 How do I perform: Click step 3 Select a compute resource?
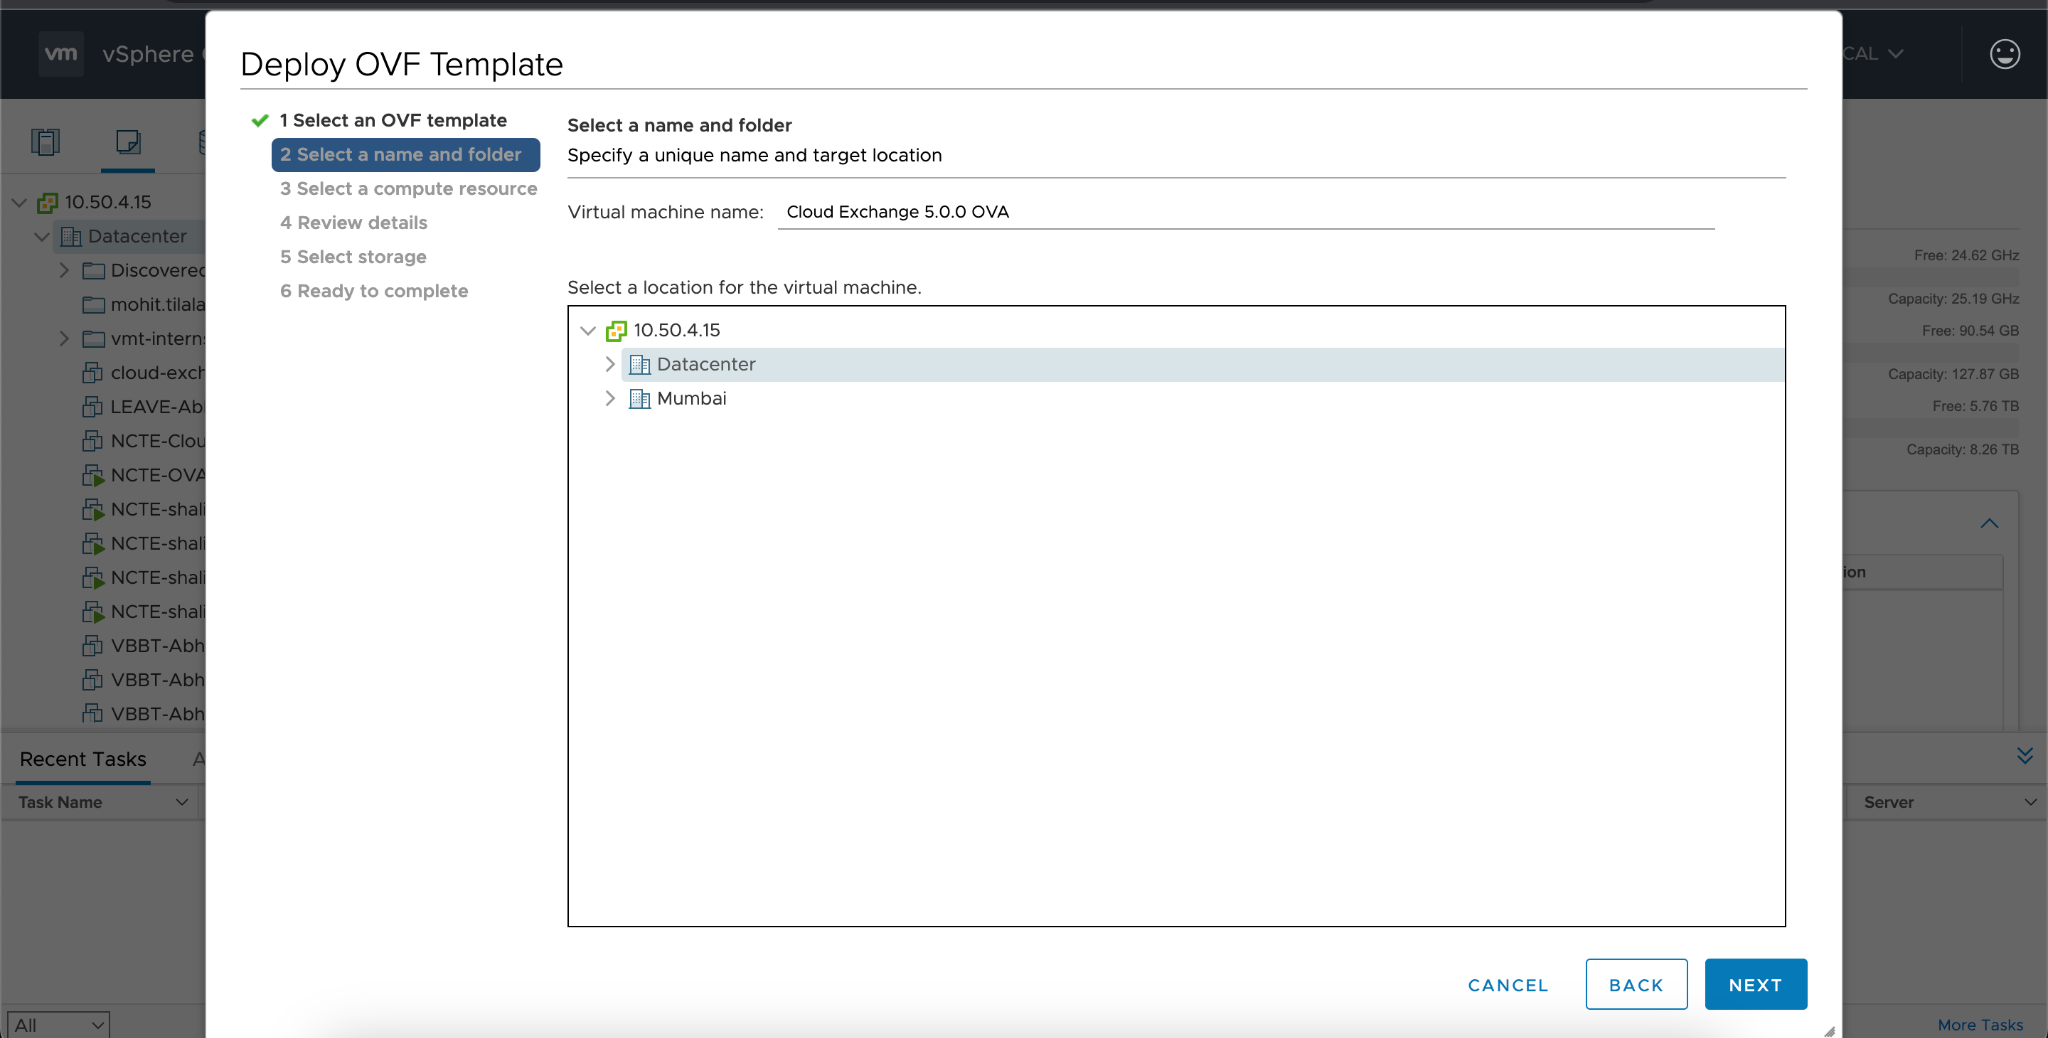(x=408, y=189)
